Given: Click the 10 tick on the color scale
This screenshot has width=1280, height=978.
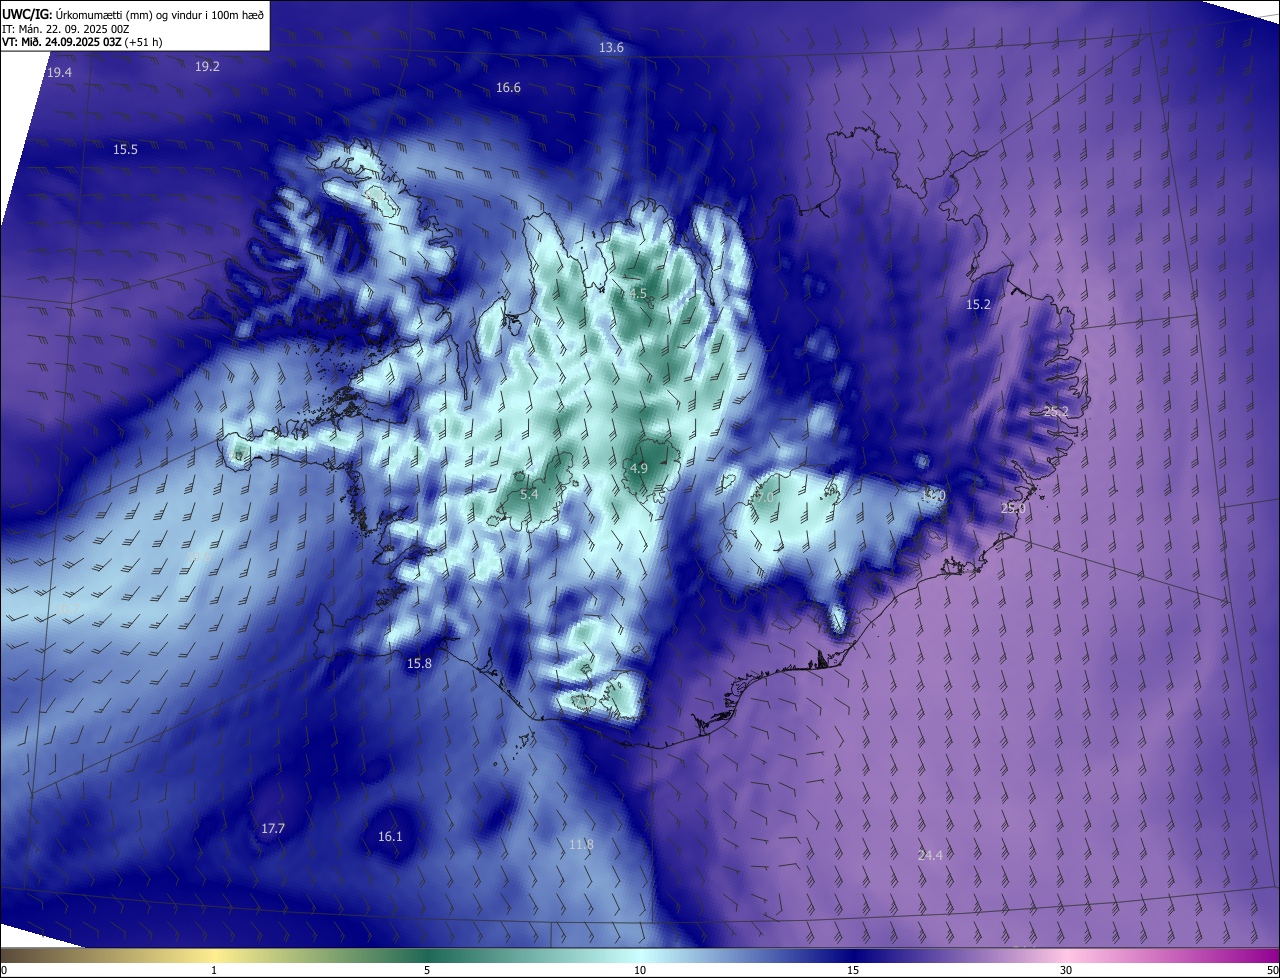Looking at the screenshot, I should (640, 970).
